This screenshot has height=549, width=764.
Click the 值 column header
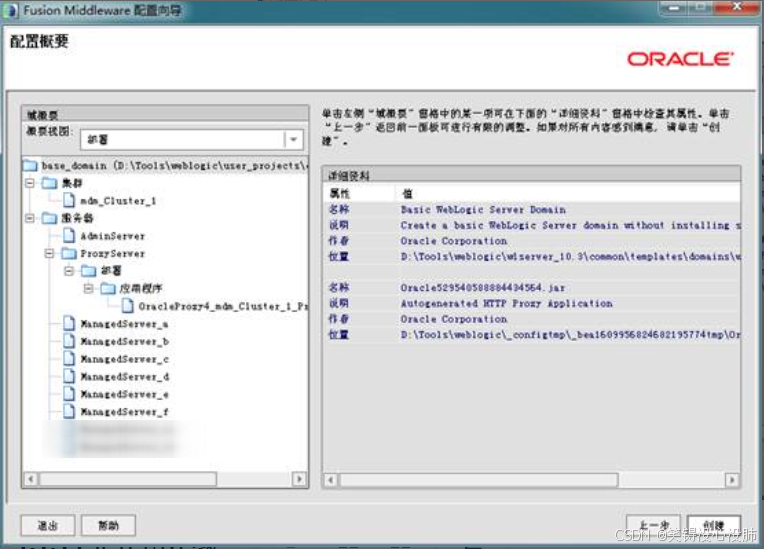click(407, 193)
